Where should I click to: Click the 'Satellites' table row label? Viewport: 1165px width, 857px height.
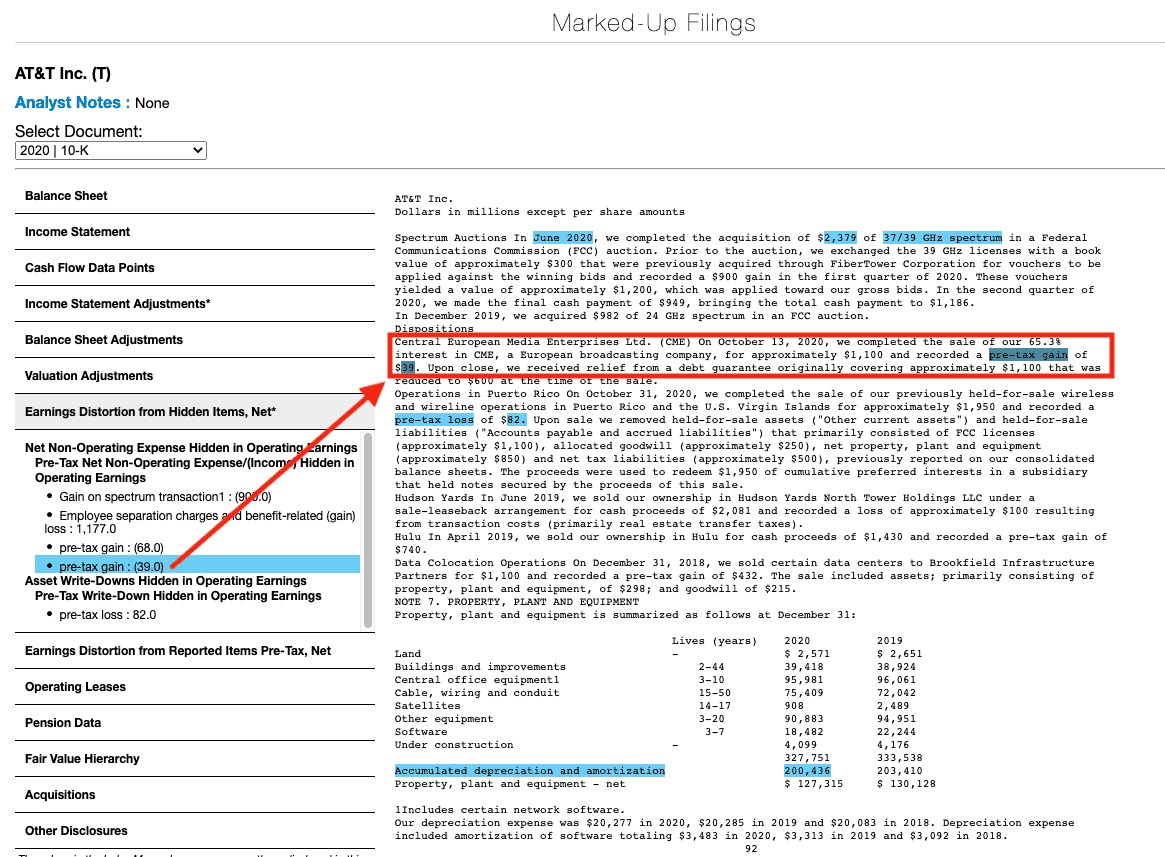click(427, 706)
